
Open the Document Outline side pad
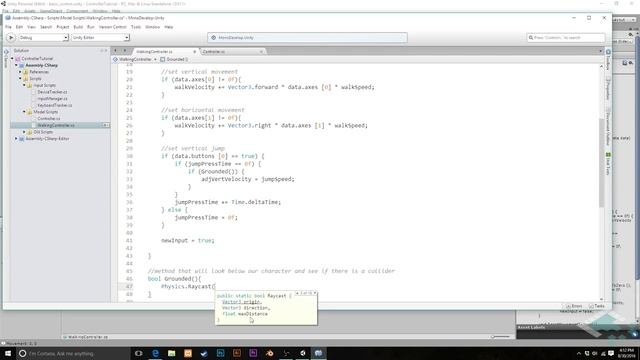(x=608, y=127)
